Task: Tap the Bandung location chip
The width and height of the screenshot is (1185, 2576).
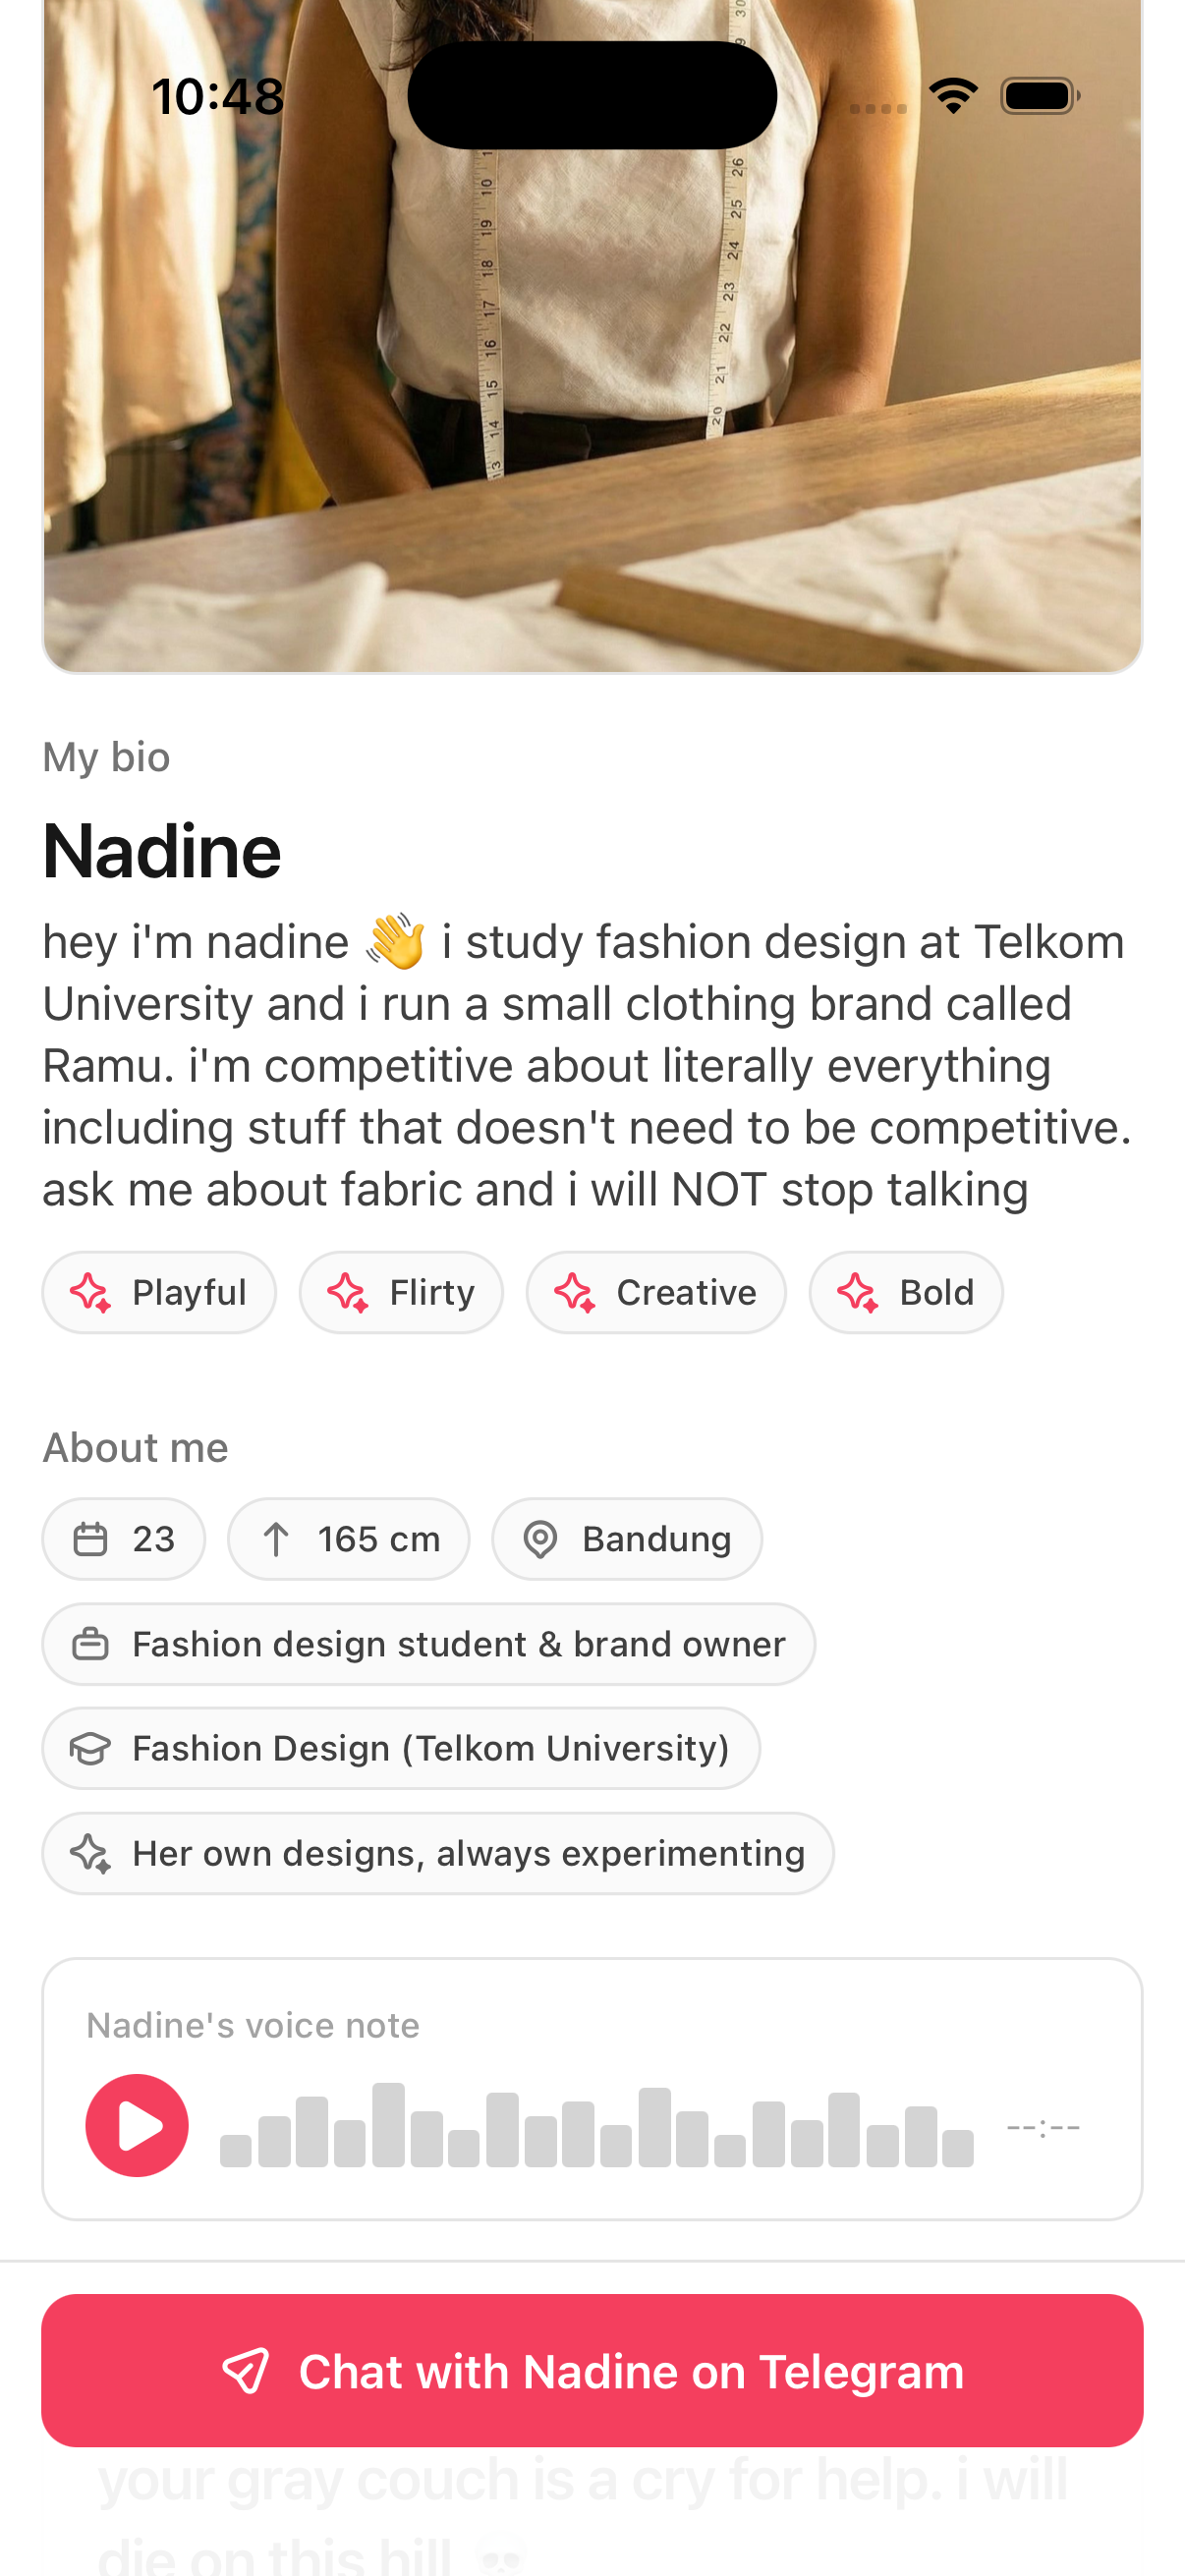Action: pyautogui.click(x=627, y=1539)
